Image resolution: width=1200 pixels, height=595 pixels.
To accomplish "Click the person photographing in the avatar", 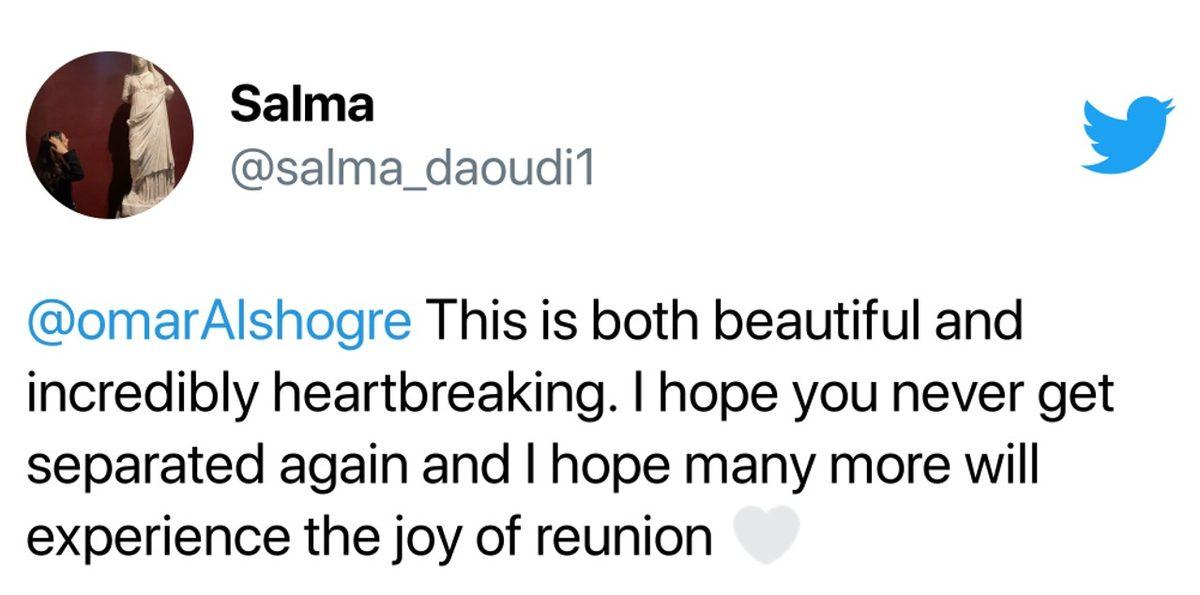I will pos(60,170).
